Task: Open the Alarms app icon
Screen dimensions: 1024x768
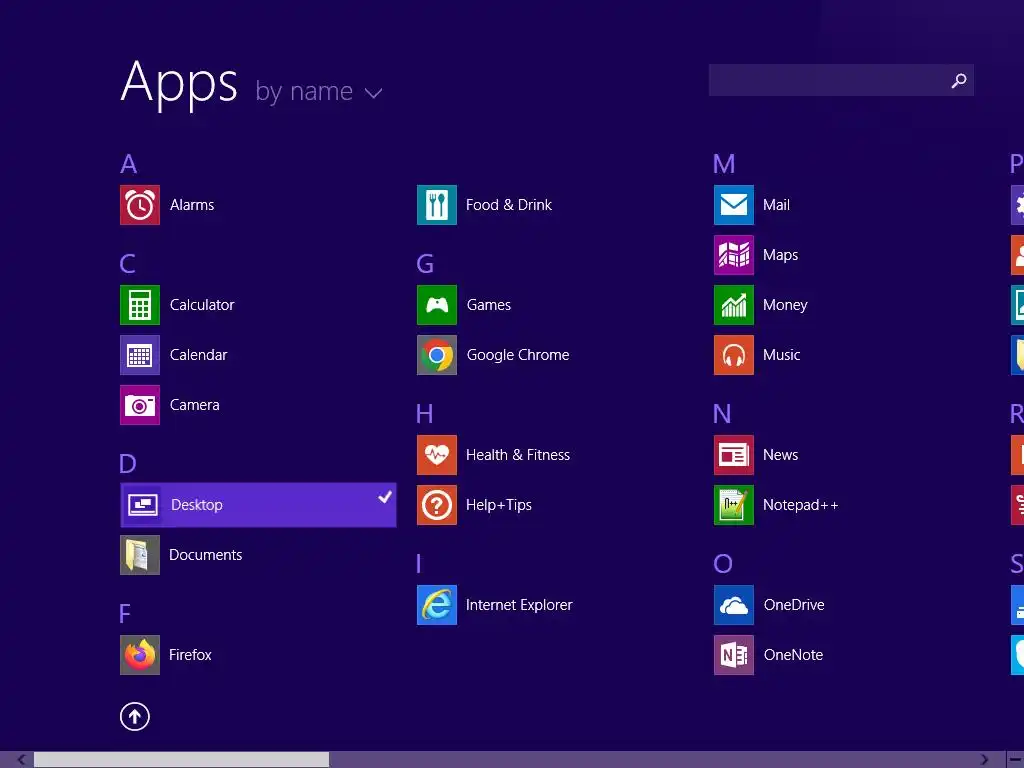Action: pos(140,205)
